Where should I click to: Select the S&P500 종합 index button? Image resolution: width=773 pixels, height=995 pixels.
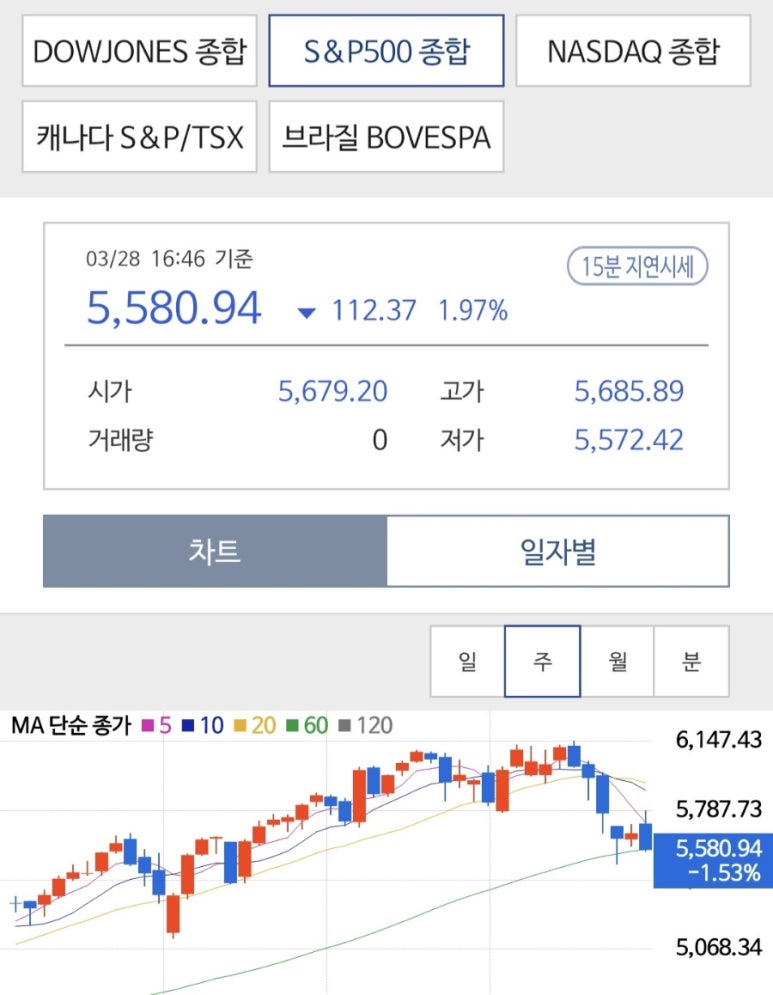tap(386, 51)
